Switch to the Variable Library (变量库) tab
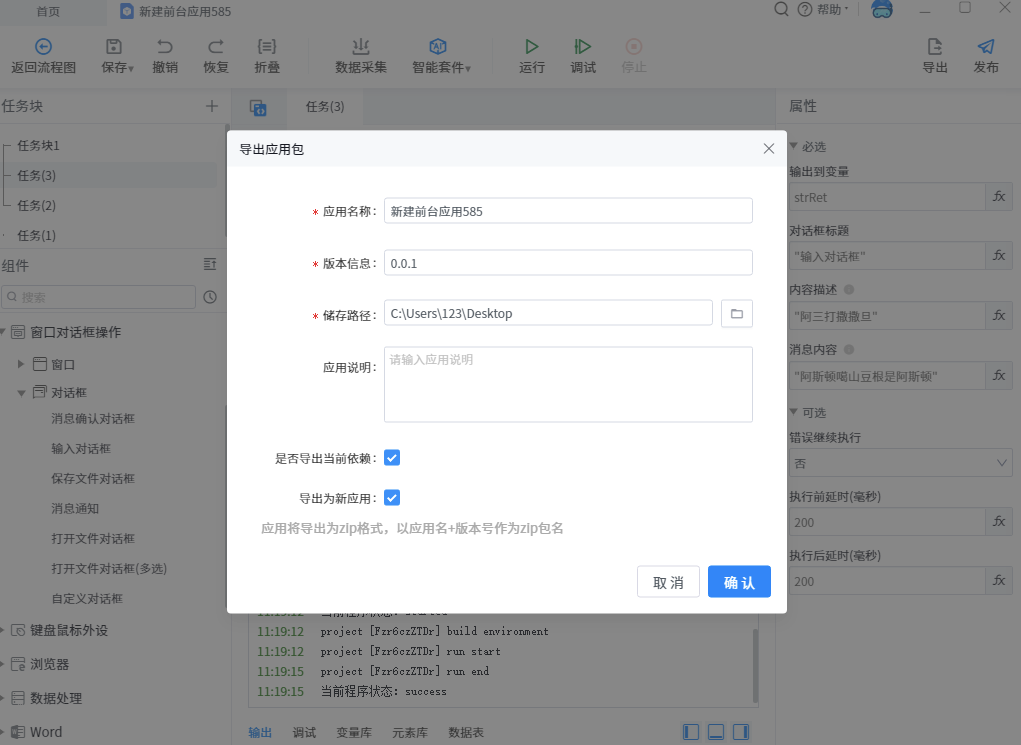 [354, 733]
